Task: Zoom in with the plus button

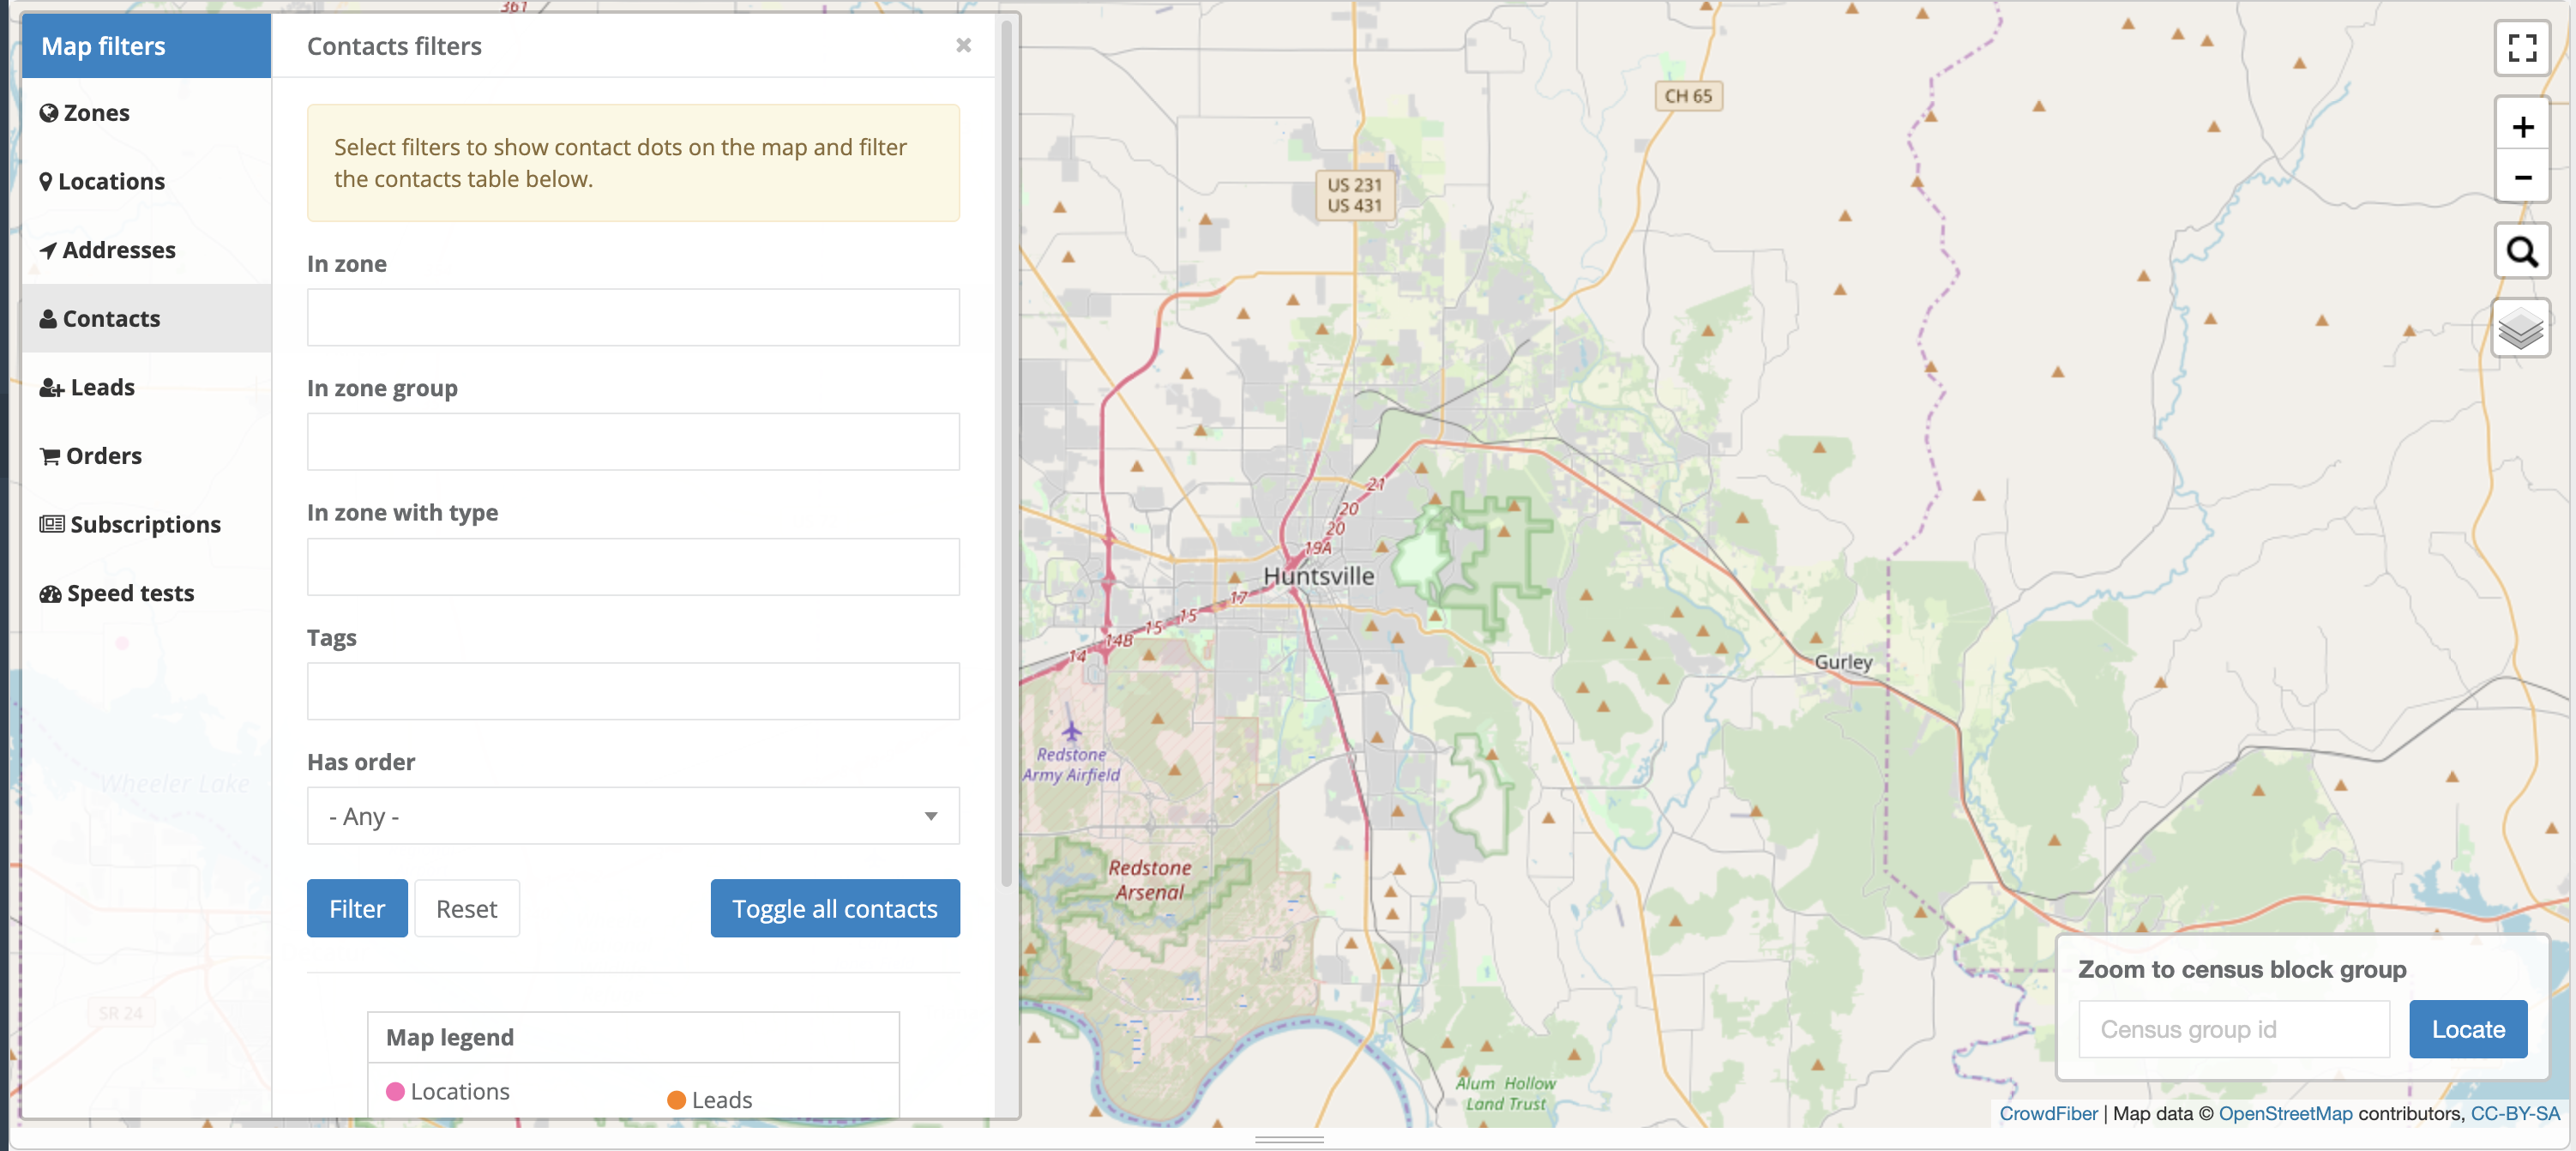Action: [x=2521, y=126]
